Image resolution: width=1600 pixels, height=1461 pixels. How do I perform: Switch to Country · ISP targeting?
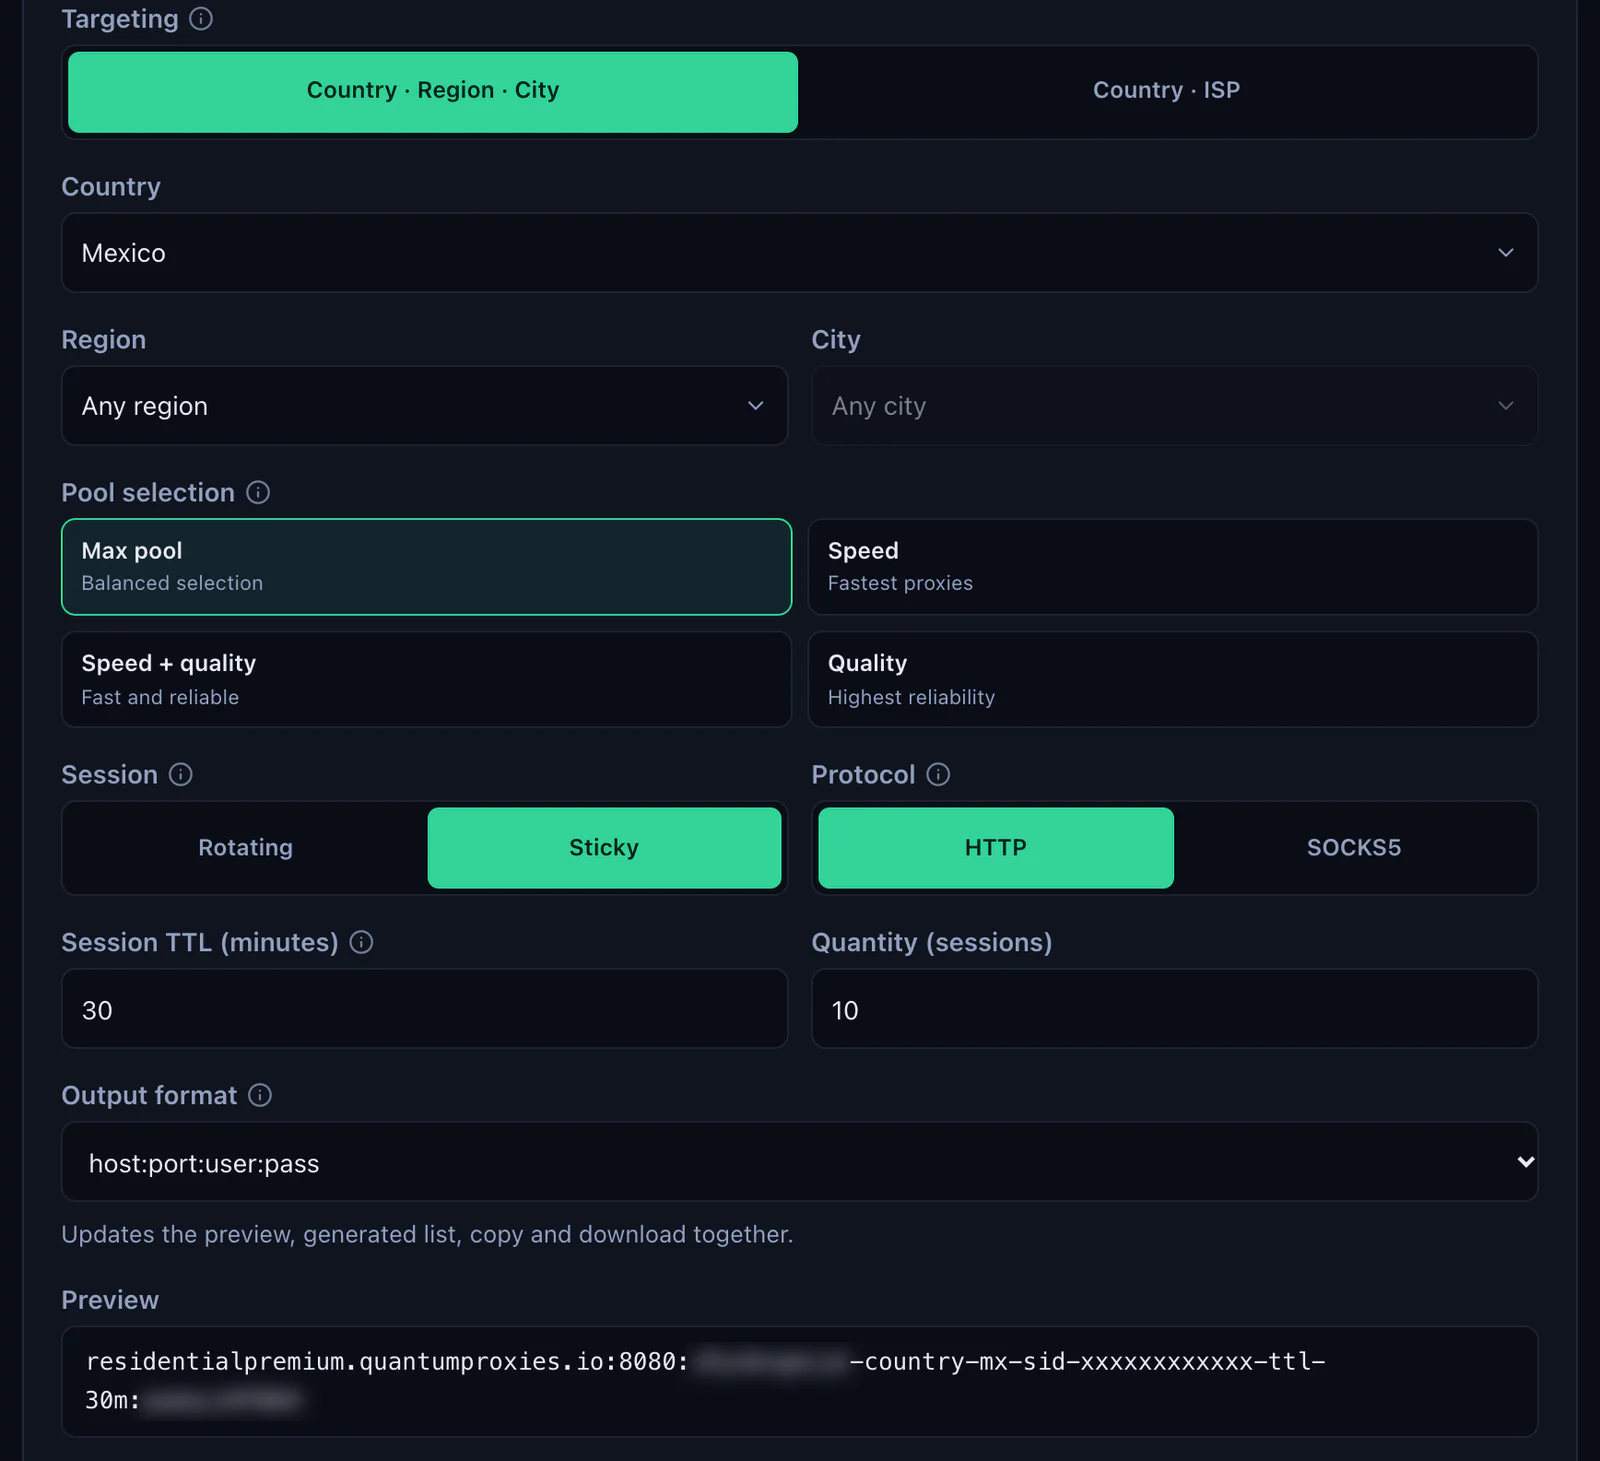pyautogui.click(x=1166, y=92)
